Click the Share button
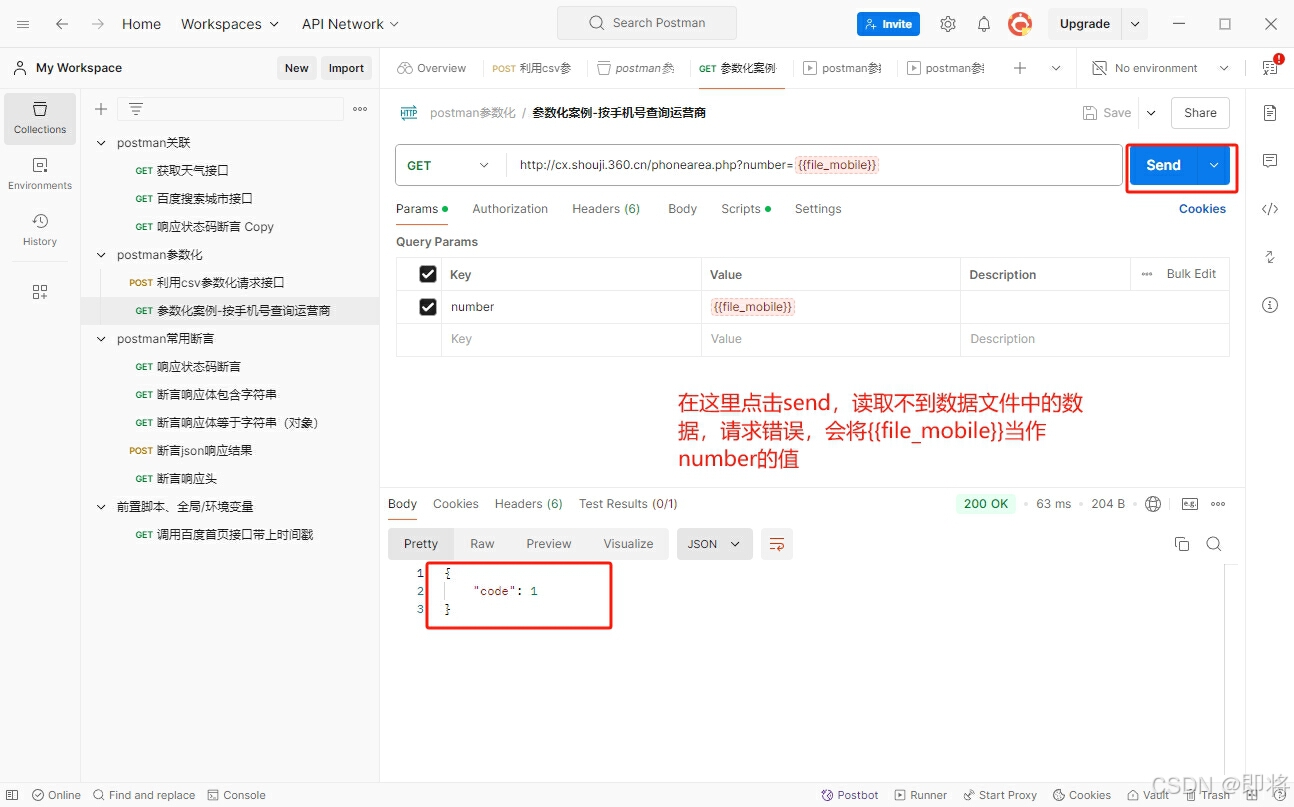1294x807 pixels. point(1200,113)
